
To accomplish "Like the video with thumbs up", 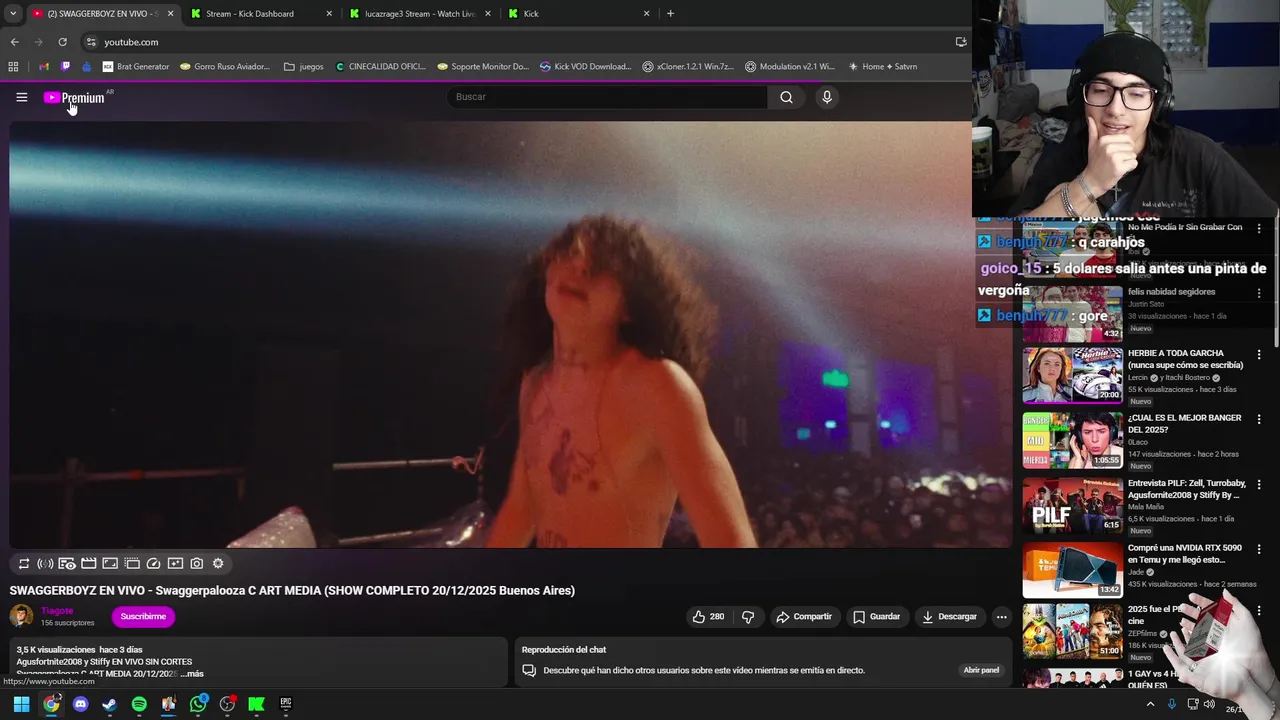I will pyautogui.click(x=708, y=617).
